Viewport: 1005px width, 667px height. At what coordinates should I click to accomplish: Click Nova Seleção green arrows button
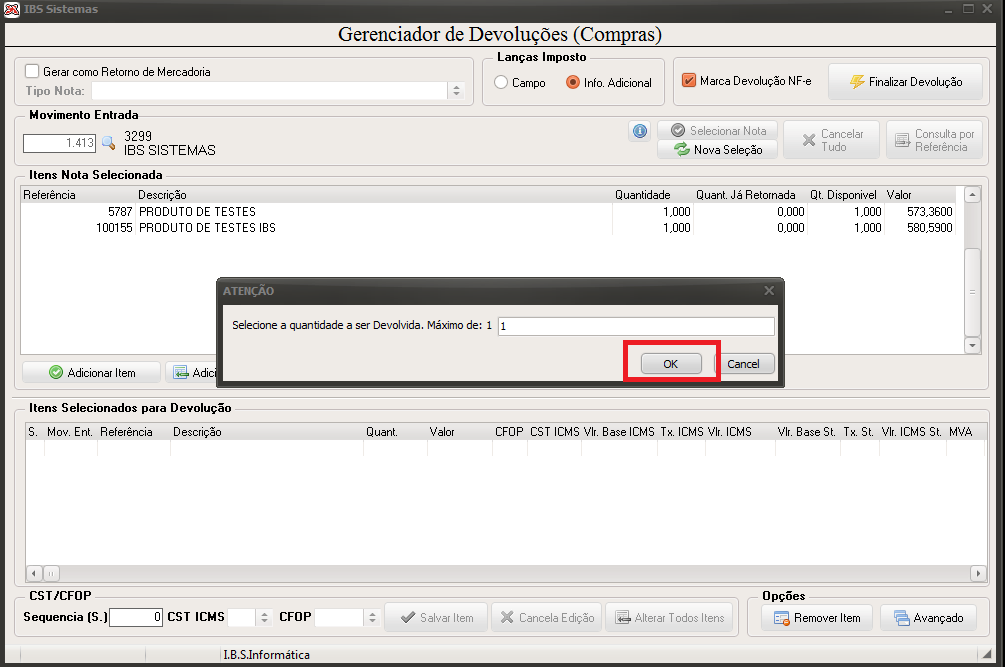click(x=718, y=150)
